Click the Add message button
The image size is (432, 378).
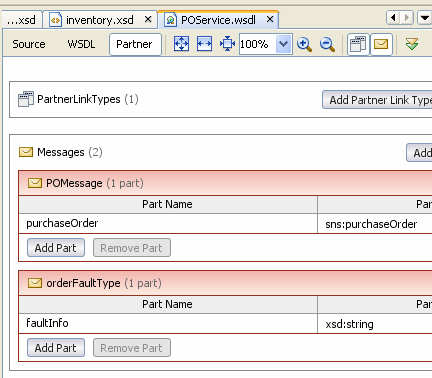(419, 153)
